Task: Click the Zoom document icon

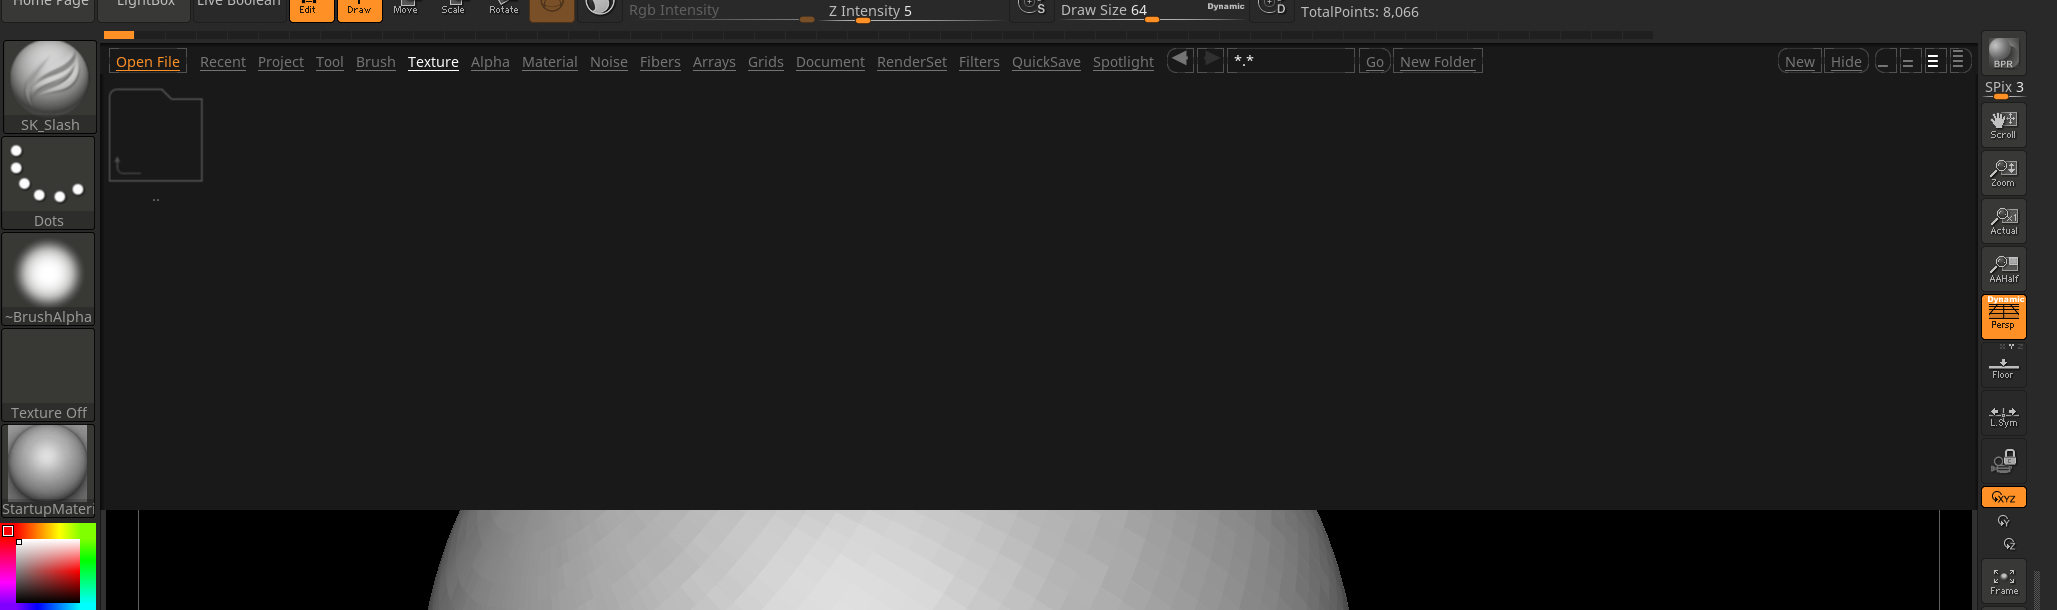Action: pyautogui.click(x=2003, y=173)
